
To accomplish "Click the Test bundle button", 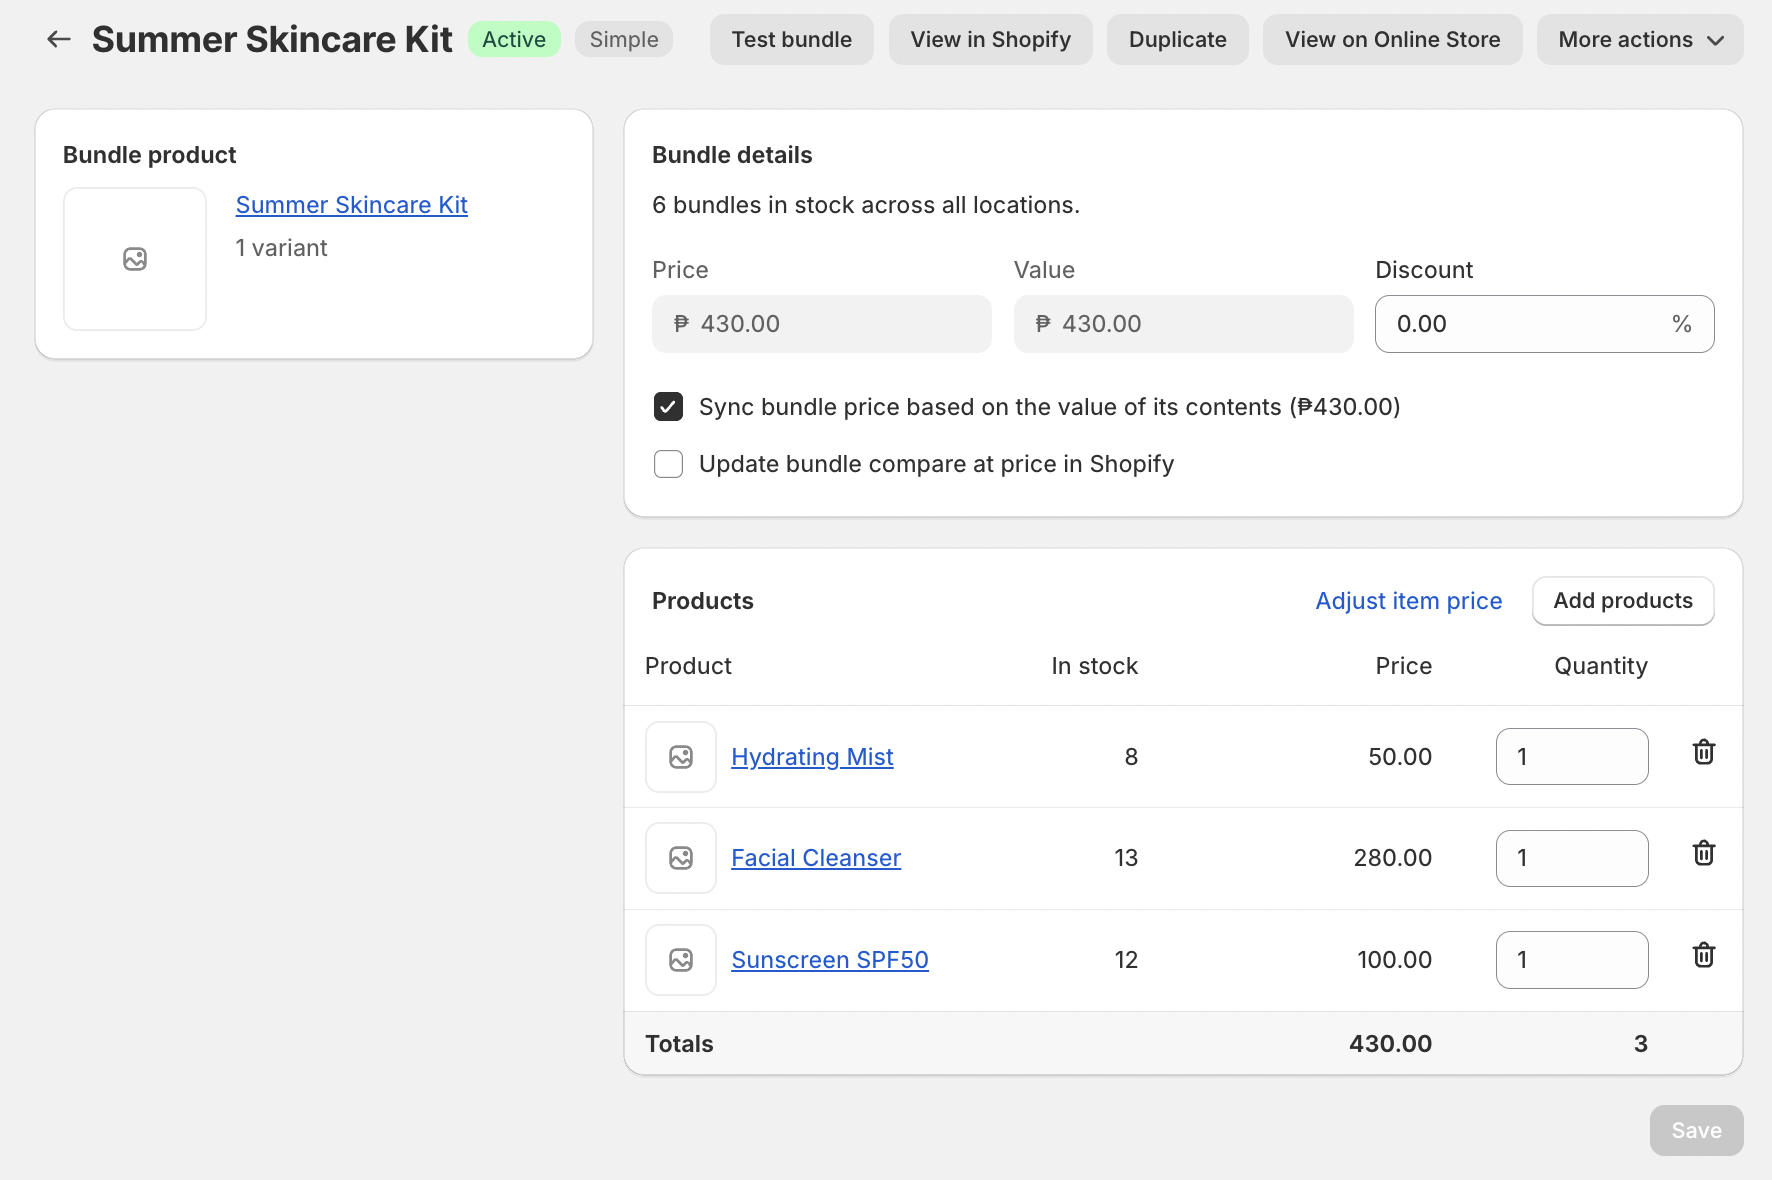I will coord(791,39).
